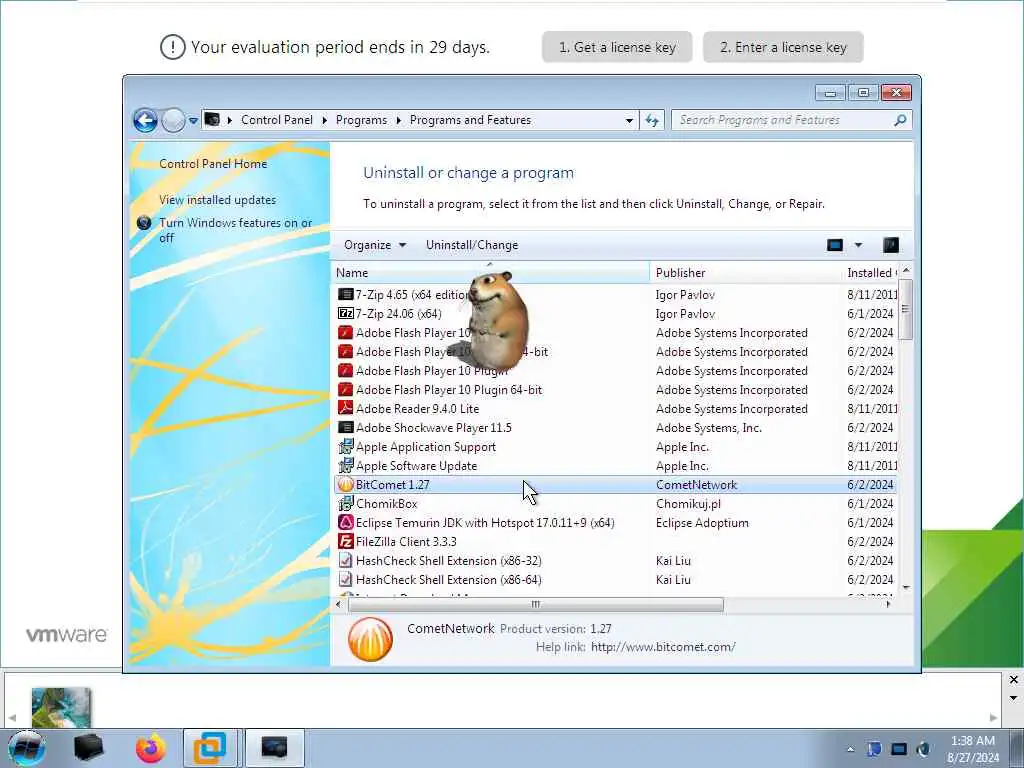1024x768 pixels.
Task: Click the HashCheck Shell Extension (x86-32) icon
Action: coord(345,560)
